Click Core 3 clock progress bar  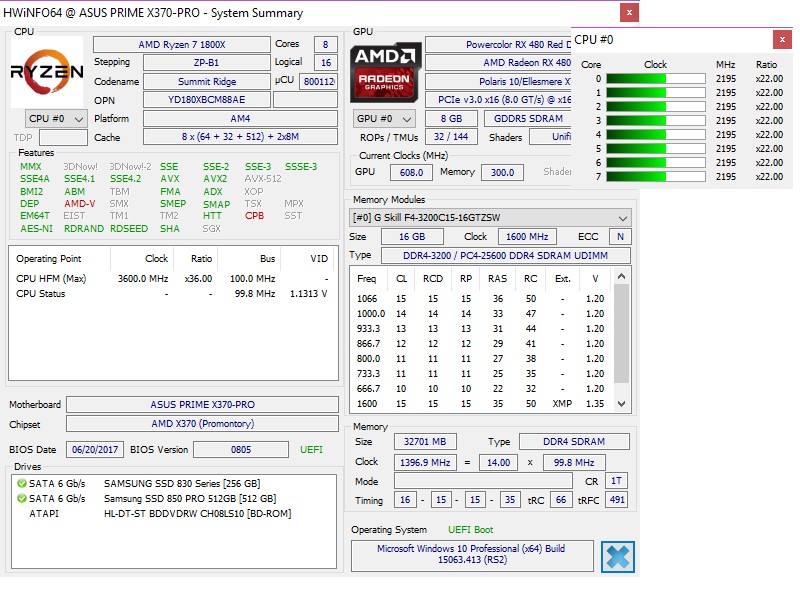pyautogui.click(x=656, y=120)
